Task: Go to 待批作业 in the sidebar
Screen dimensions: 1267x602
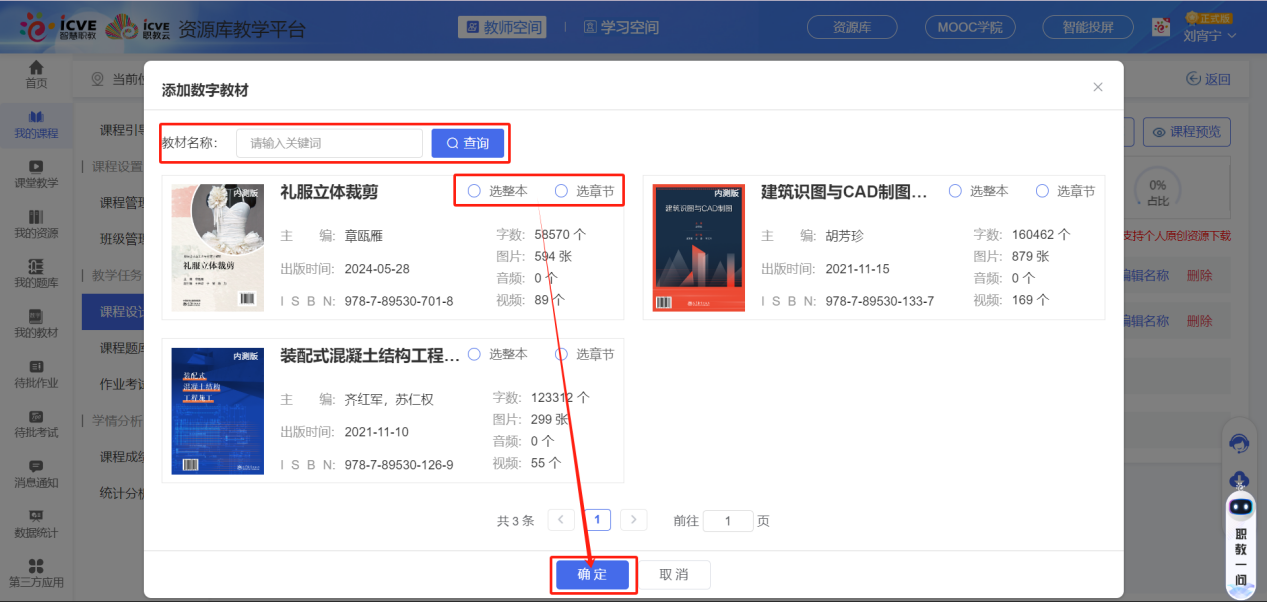Action: (36, 373)
